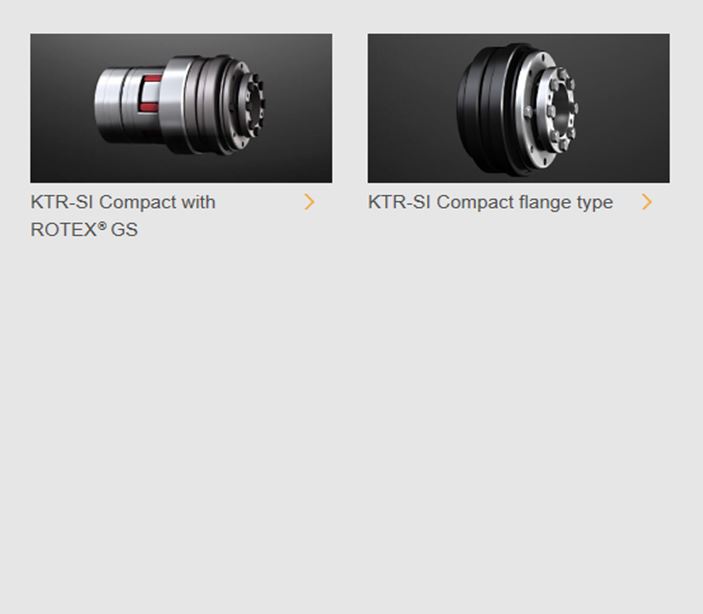
Task: Click the silver hub in the left product photo
Action: [x=112, y=105]
